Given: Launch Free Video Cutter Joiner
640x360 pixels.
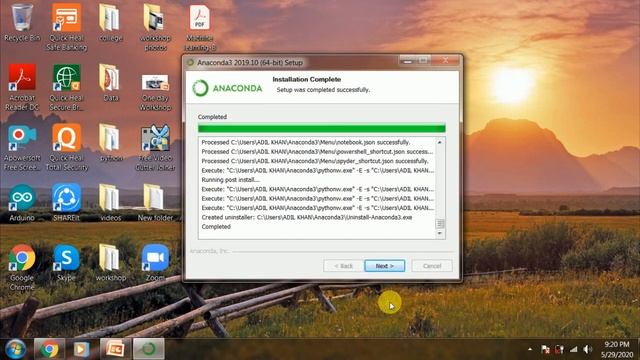Looking at the screenshot, I should point(155,147).
